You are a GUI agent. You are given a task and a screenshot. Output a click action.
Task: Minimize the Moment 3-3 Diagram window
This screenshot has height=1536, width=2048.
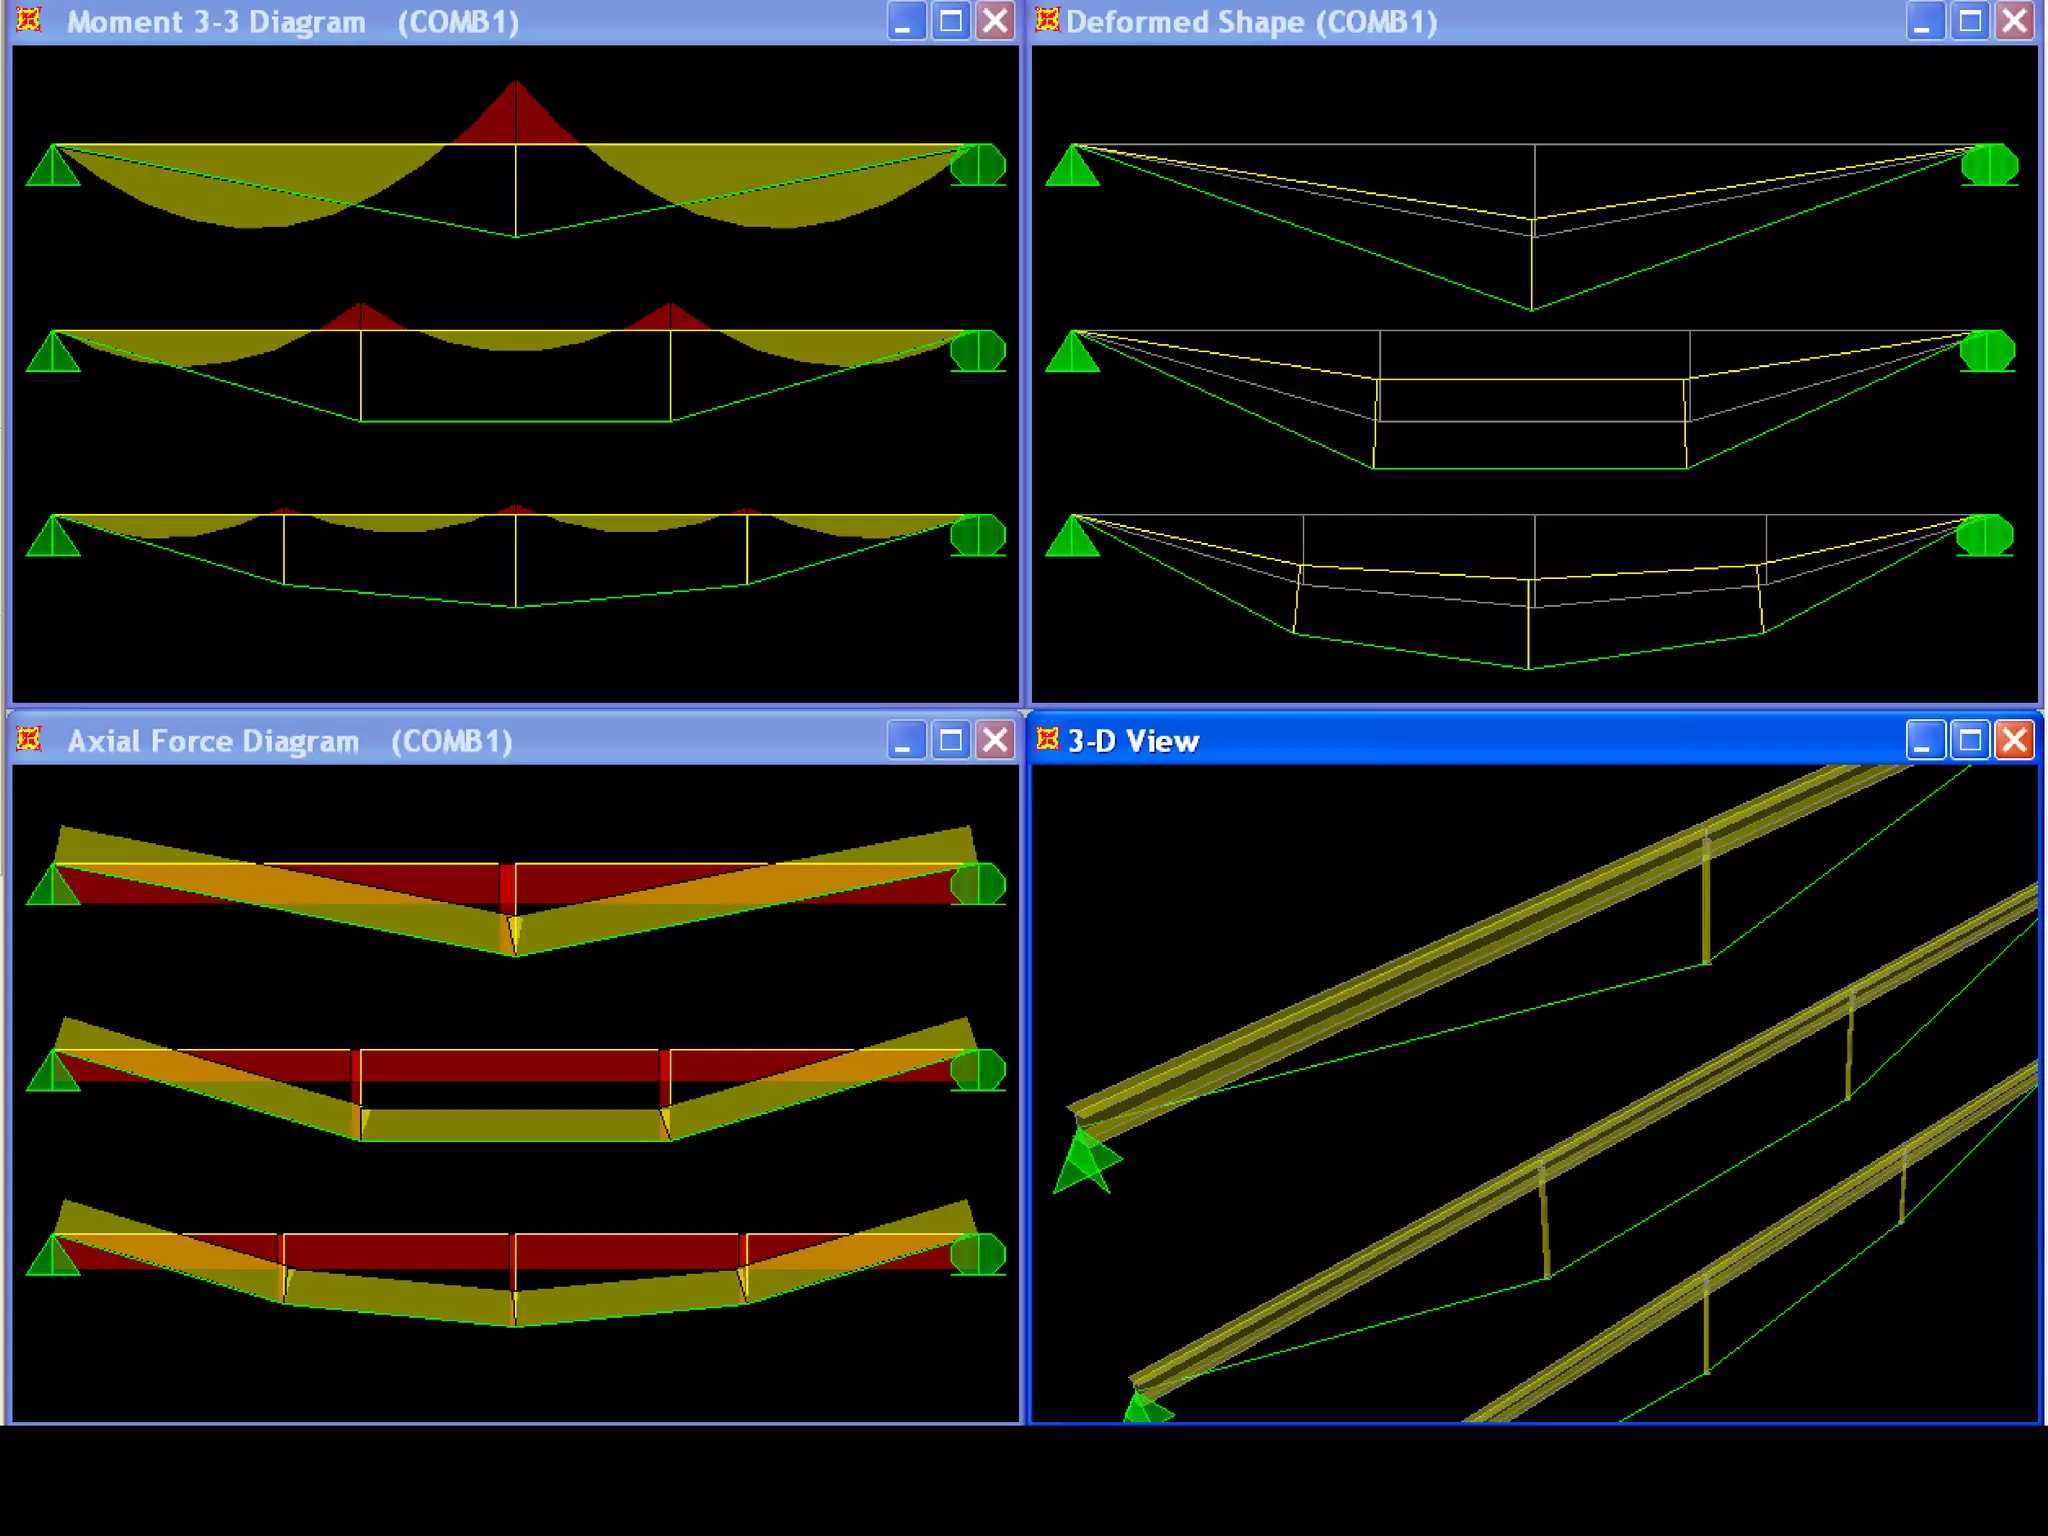click(x=906, y=21)
